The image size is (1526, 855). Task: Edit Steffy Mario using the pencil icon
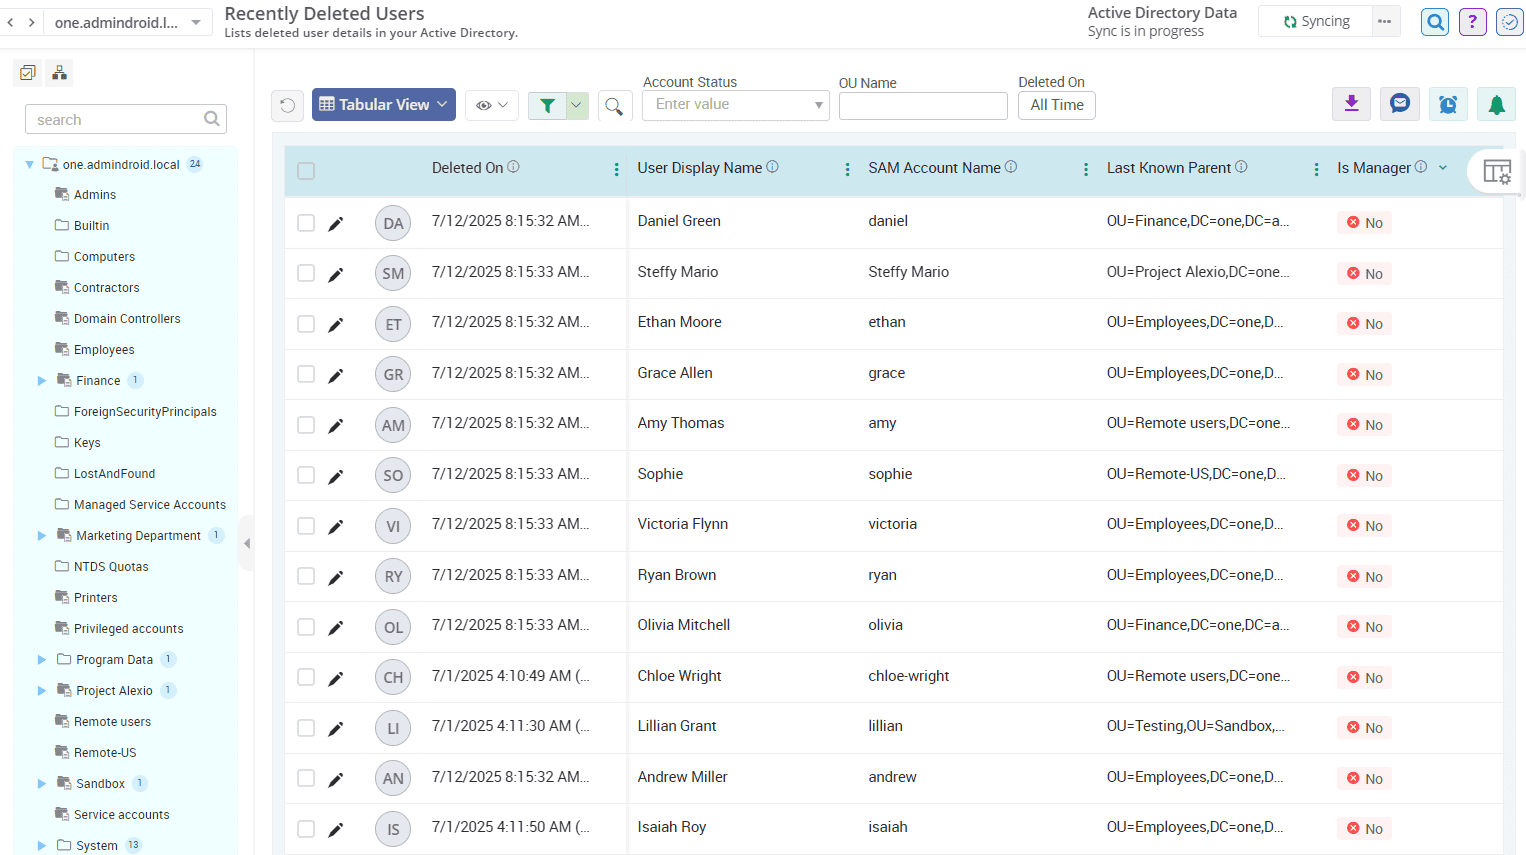point(335,272)
